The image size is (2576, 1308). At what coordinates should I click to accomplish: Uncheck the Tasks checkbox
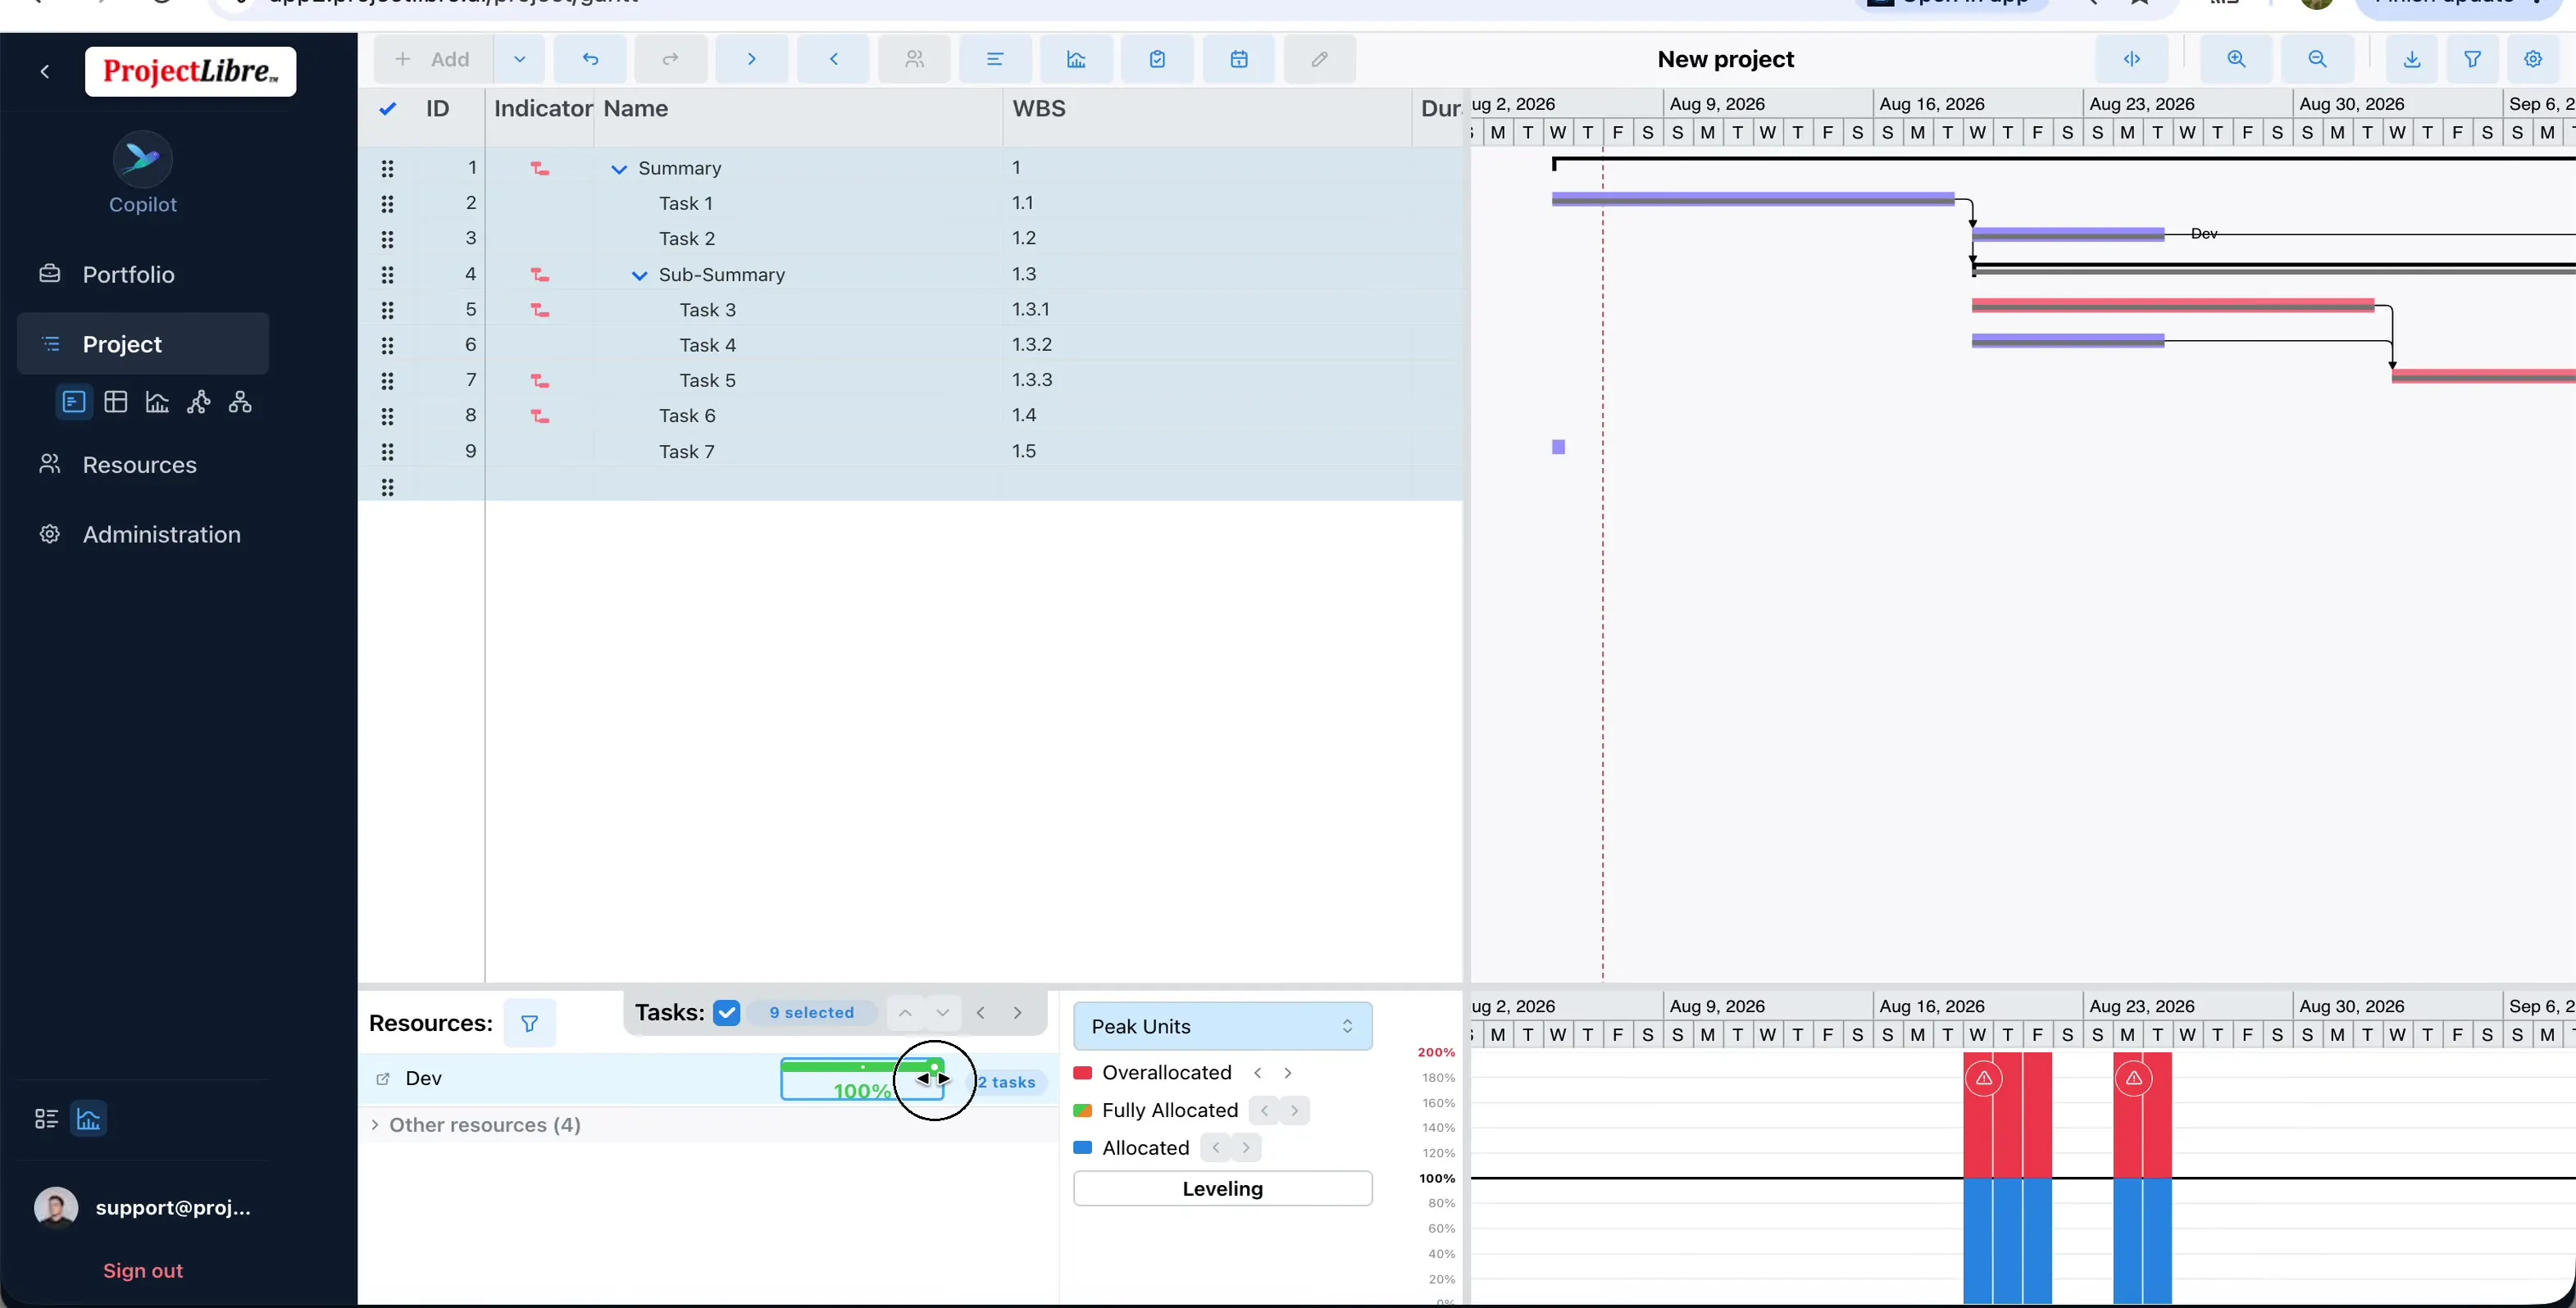click(x=727, y=1013)
